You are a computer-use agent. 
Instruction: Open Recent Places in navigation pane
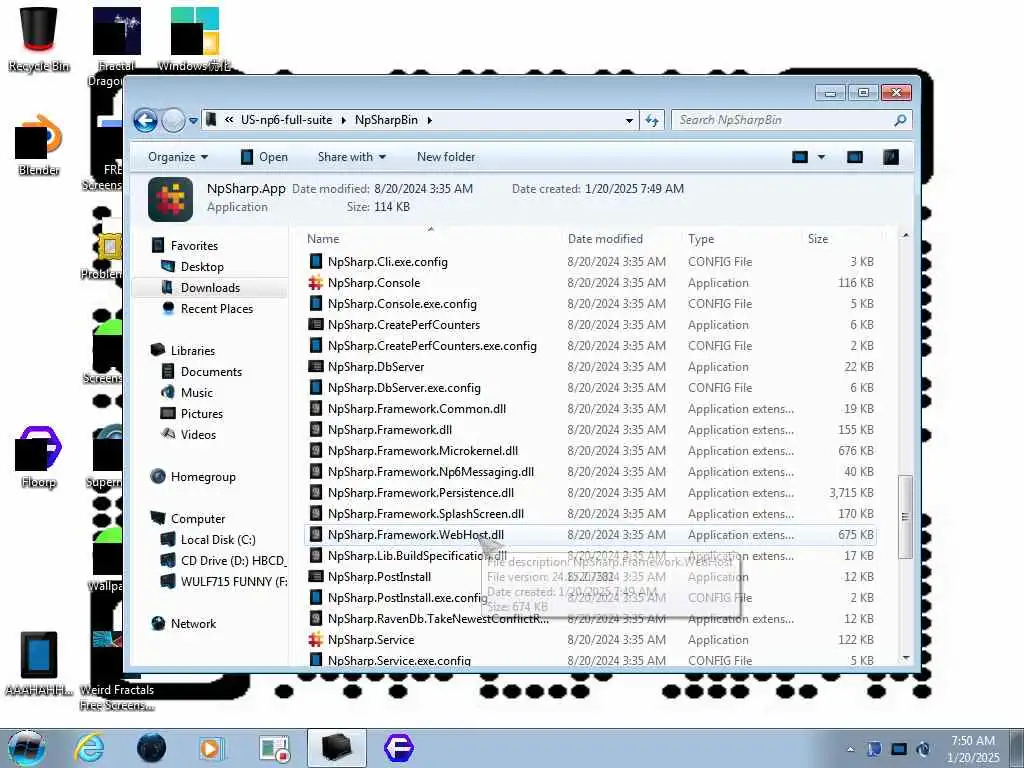point(216,309)
